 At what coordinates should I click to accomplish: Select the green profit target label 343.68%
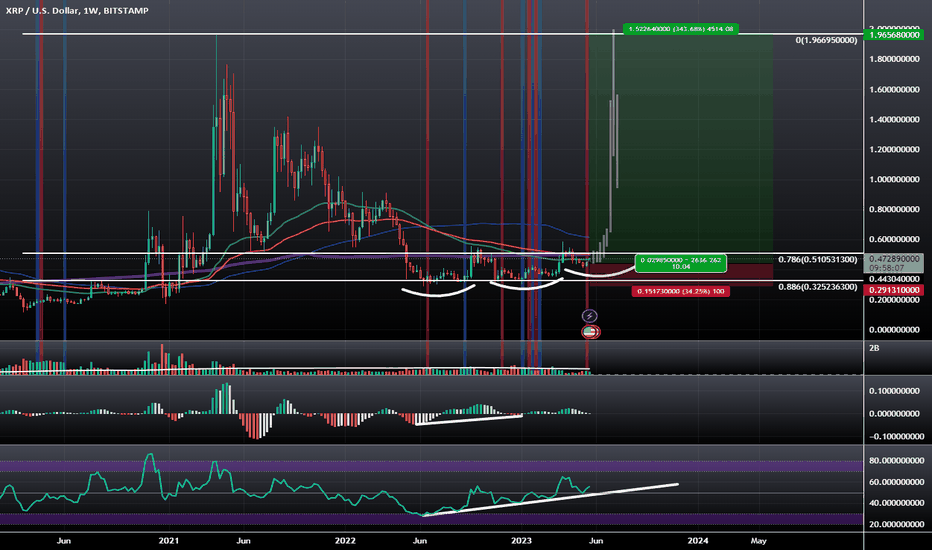680,29
